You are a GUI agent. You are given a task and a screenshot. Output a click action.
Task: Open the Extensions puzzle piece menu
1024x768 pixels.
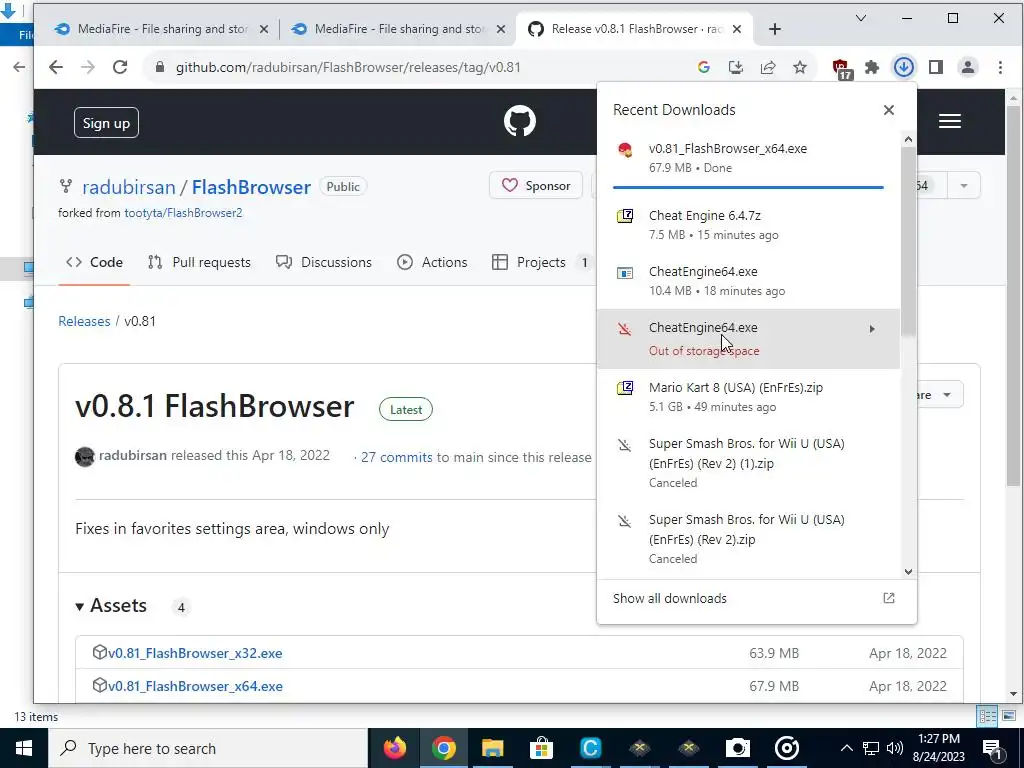click(x=872, y=67)
